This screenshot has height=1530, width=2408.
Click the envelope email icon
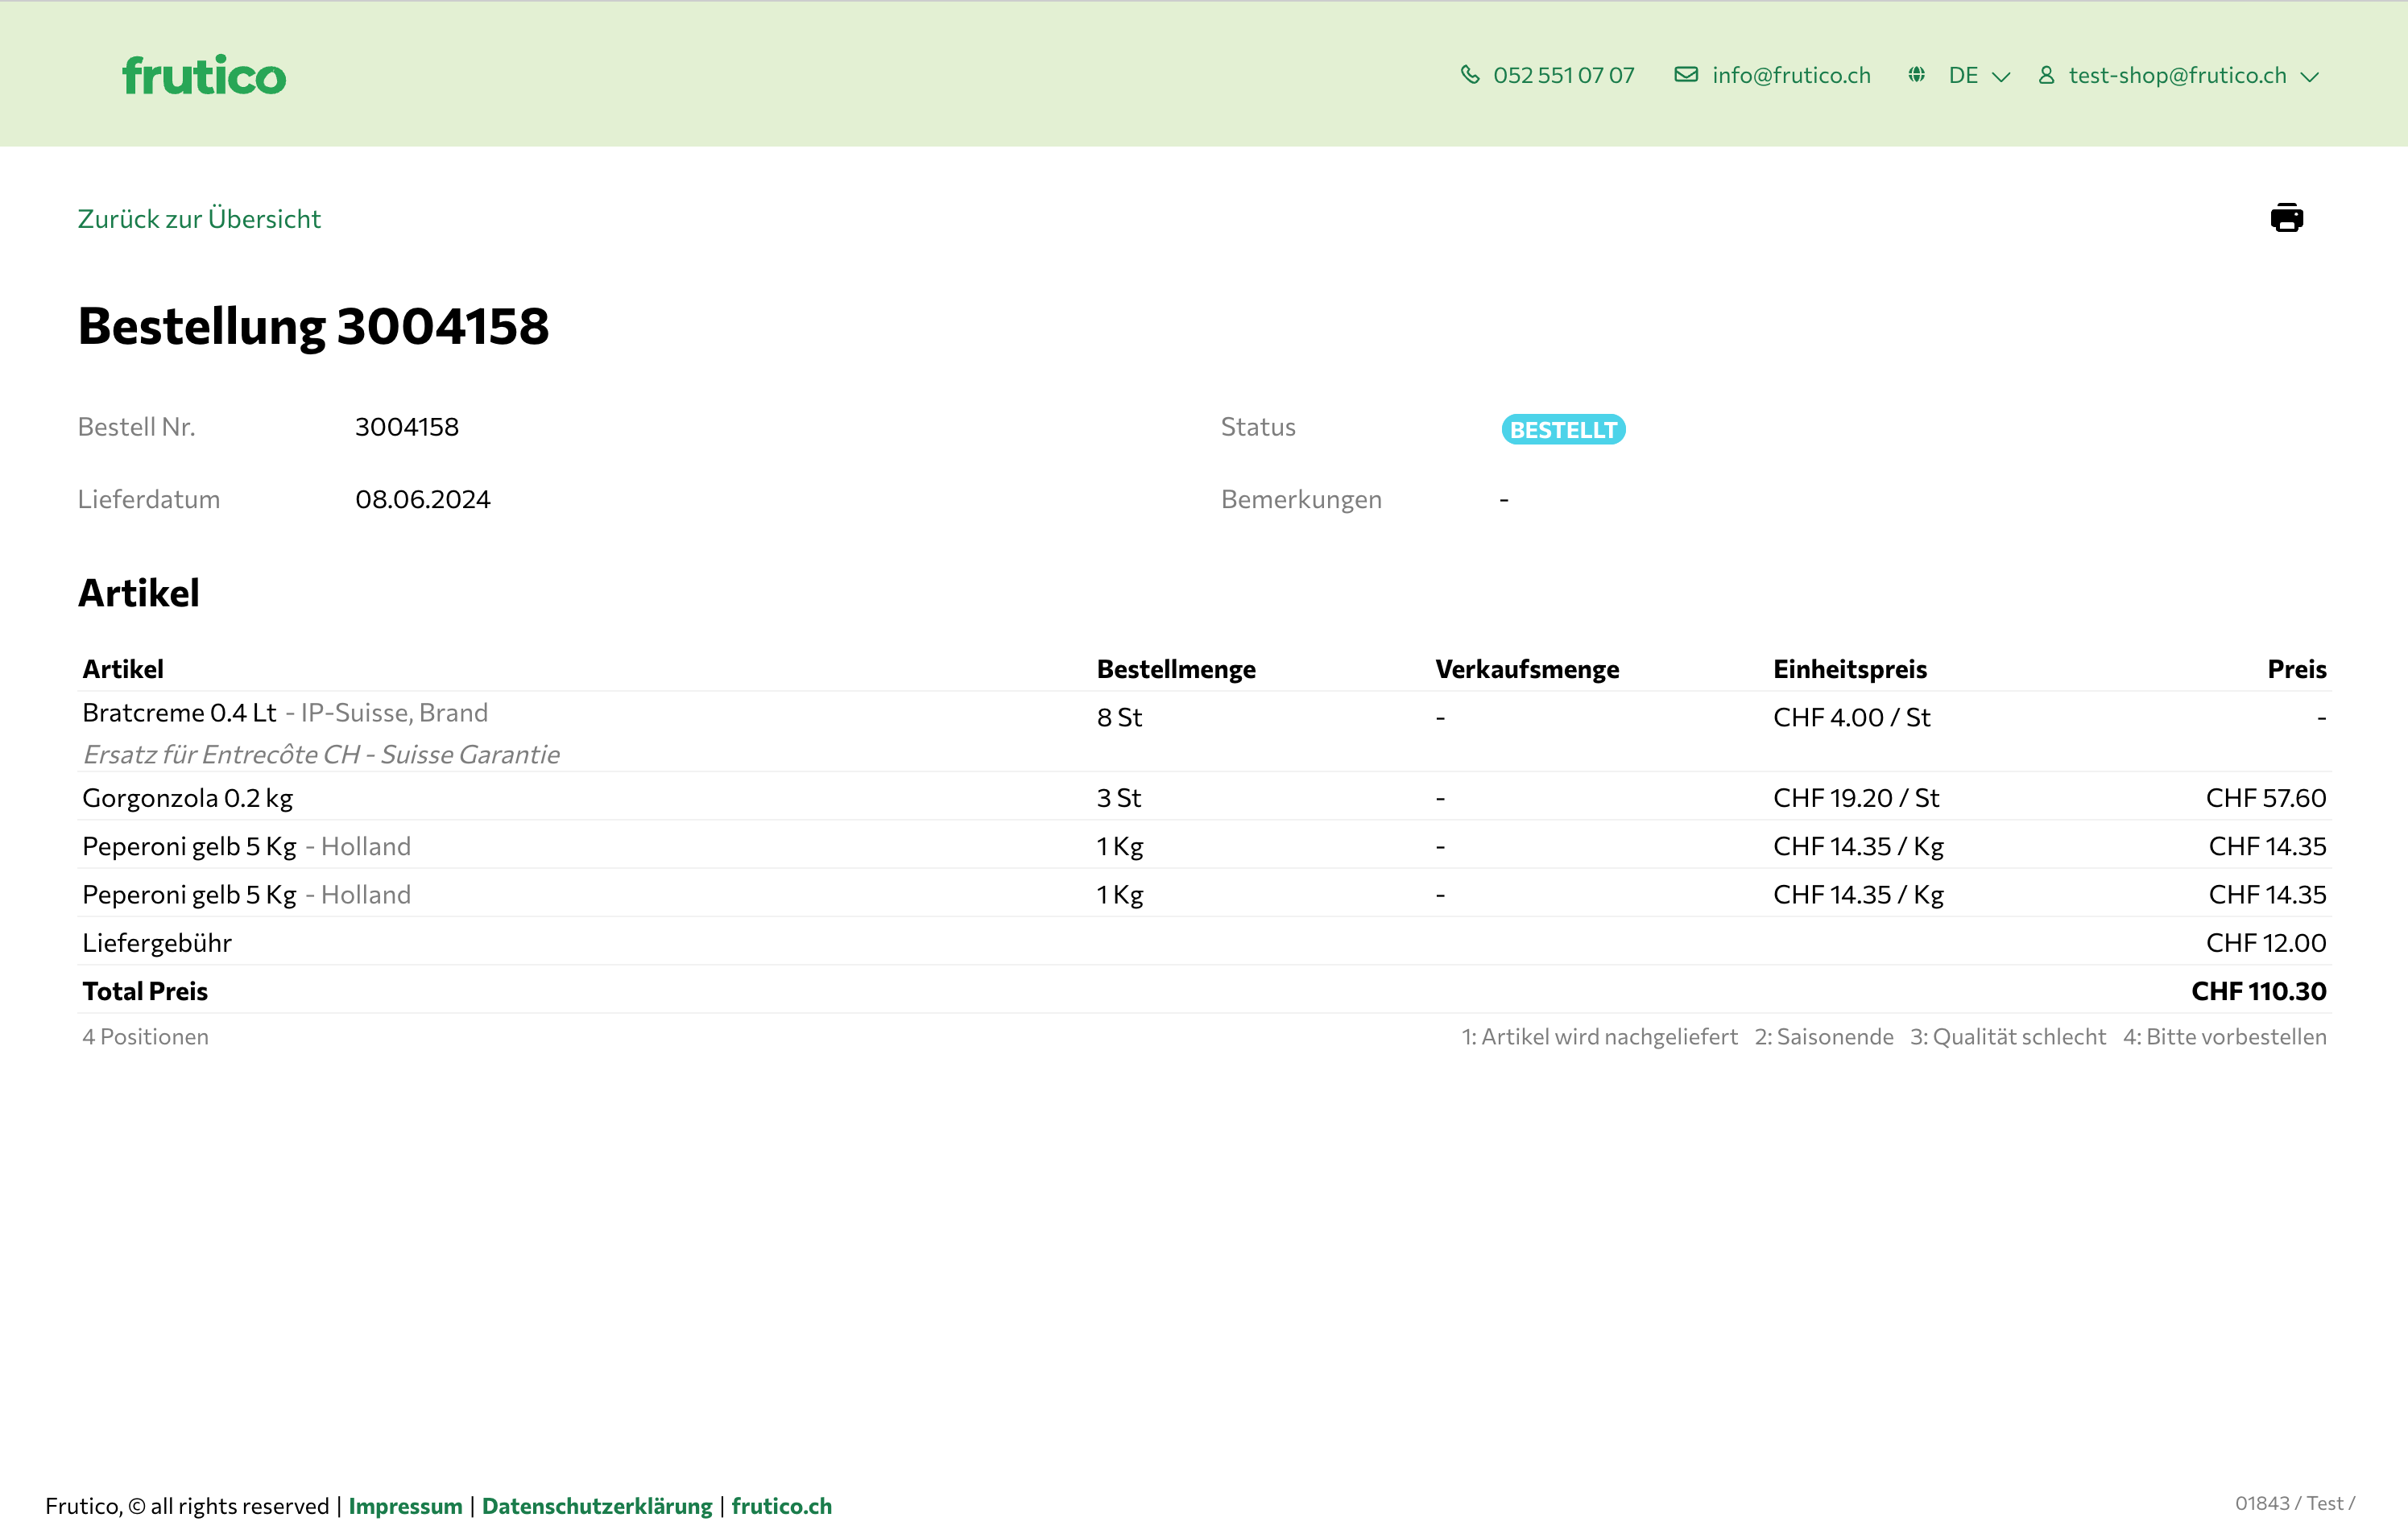(1686, 75)
